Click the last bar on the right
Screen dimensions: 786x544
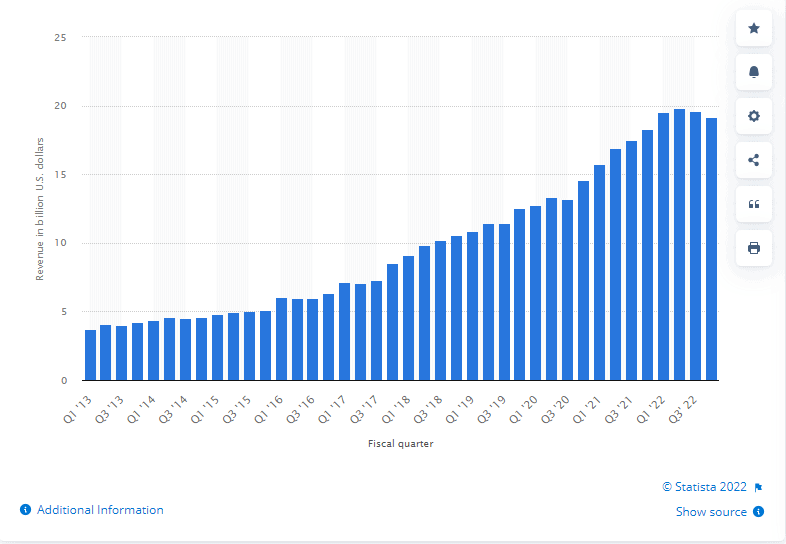[x=712, y=249]
